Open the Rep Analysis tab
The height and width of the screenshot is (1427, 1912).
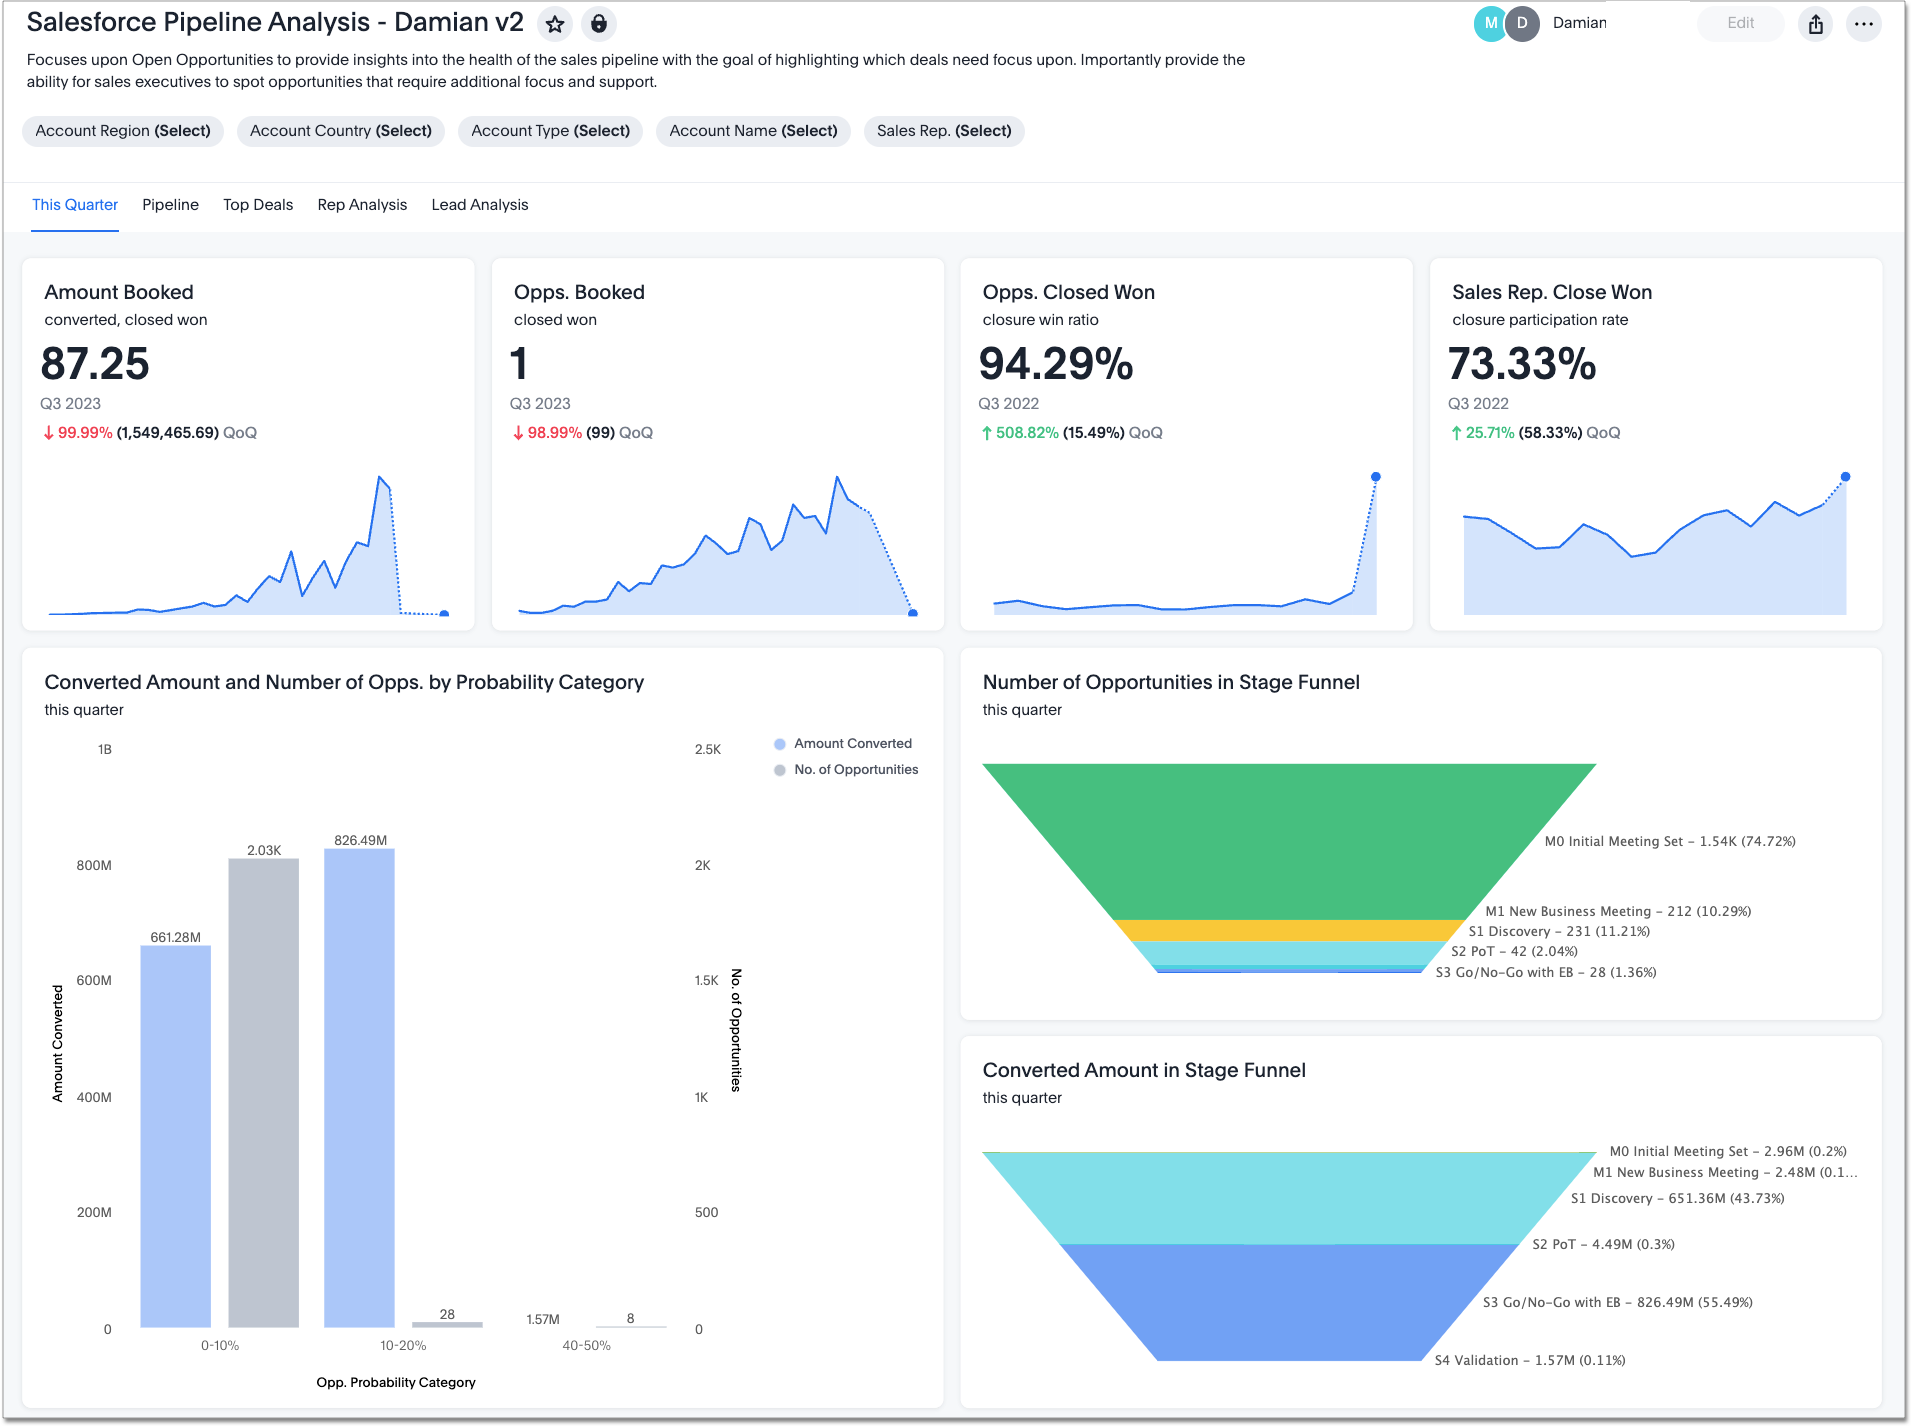(x=362, y=205)
